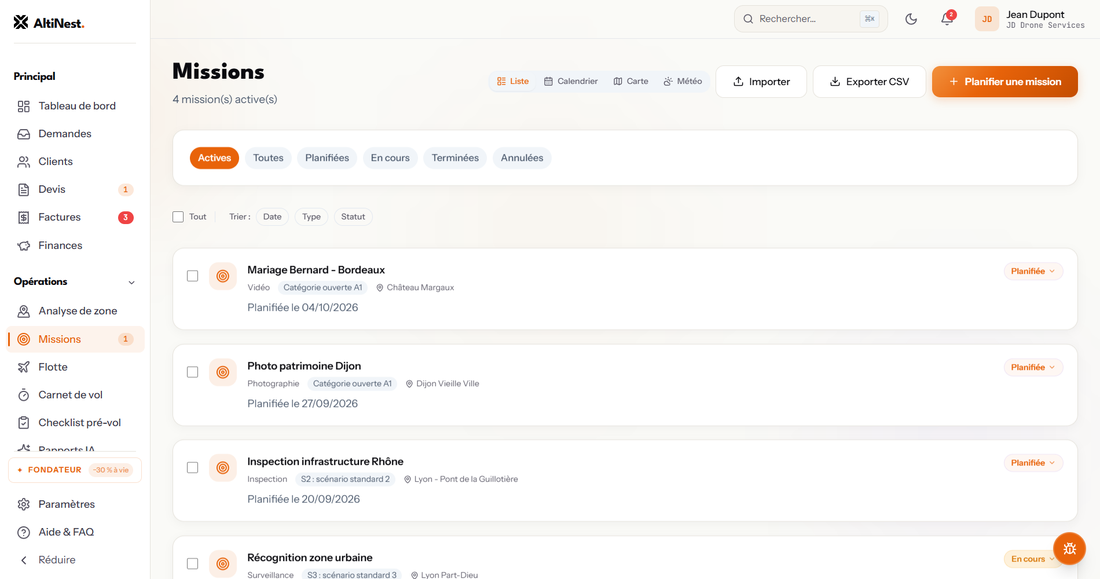Select the Actives filter
This screenshot has height=579, width=1100.
[214, 158]
